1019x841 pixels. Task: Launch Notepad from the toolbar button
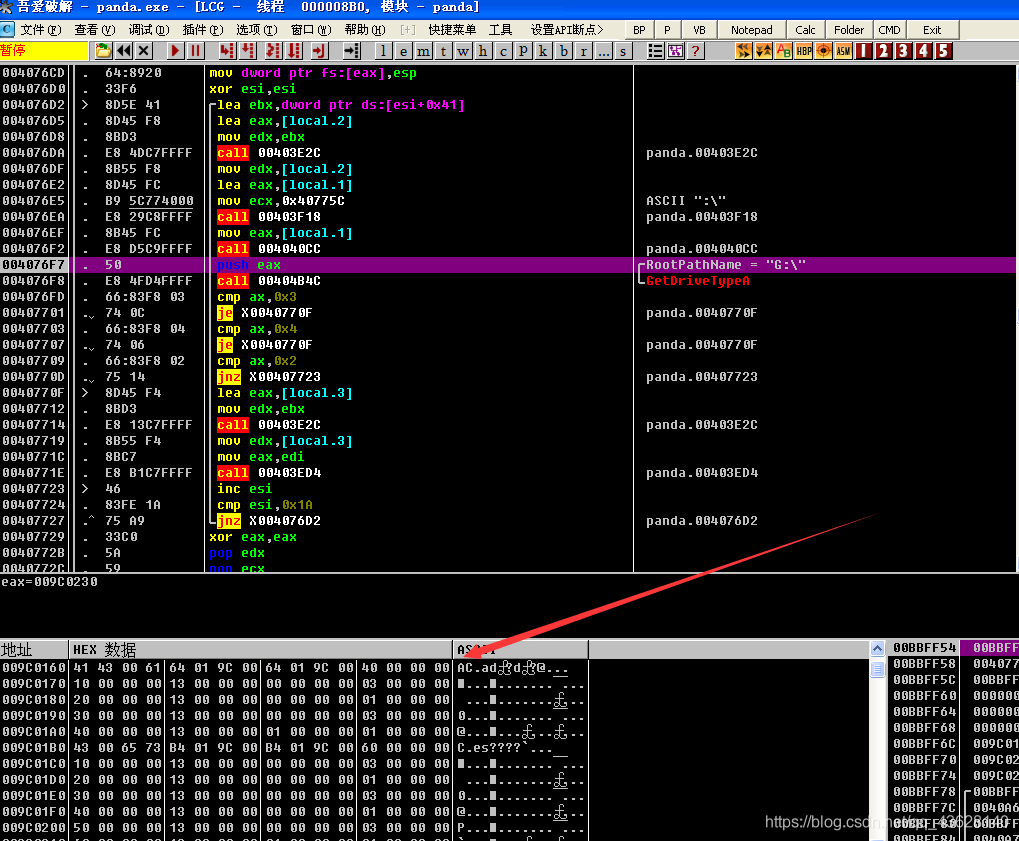[751, 30]
